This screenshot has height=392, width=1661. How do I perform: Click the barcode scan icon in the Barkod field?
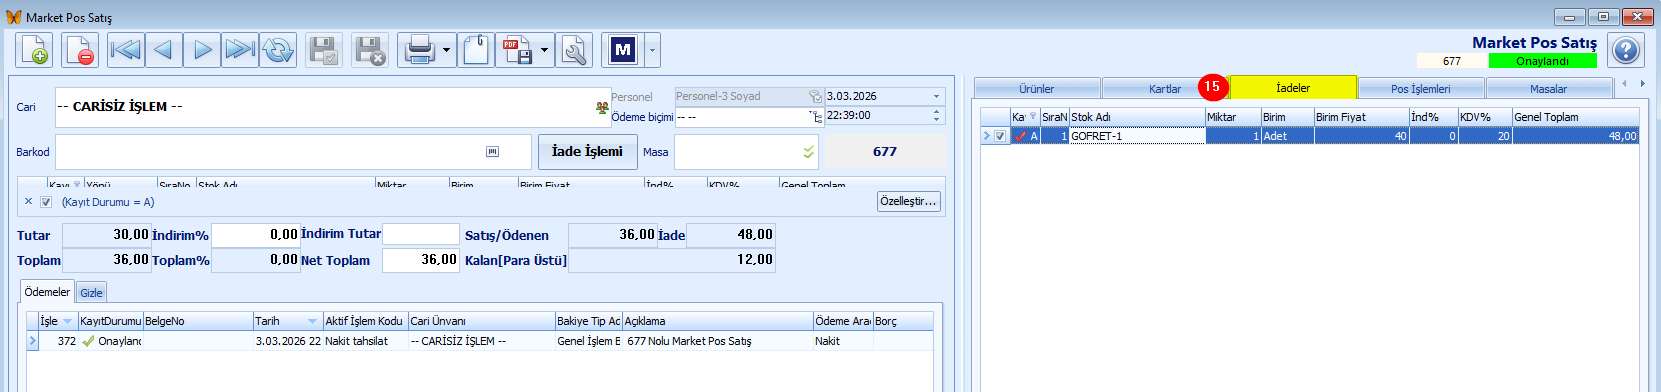[x=492, y=152]
